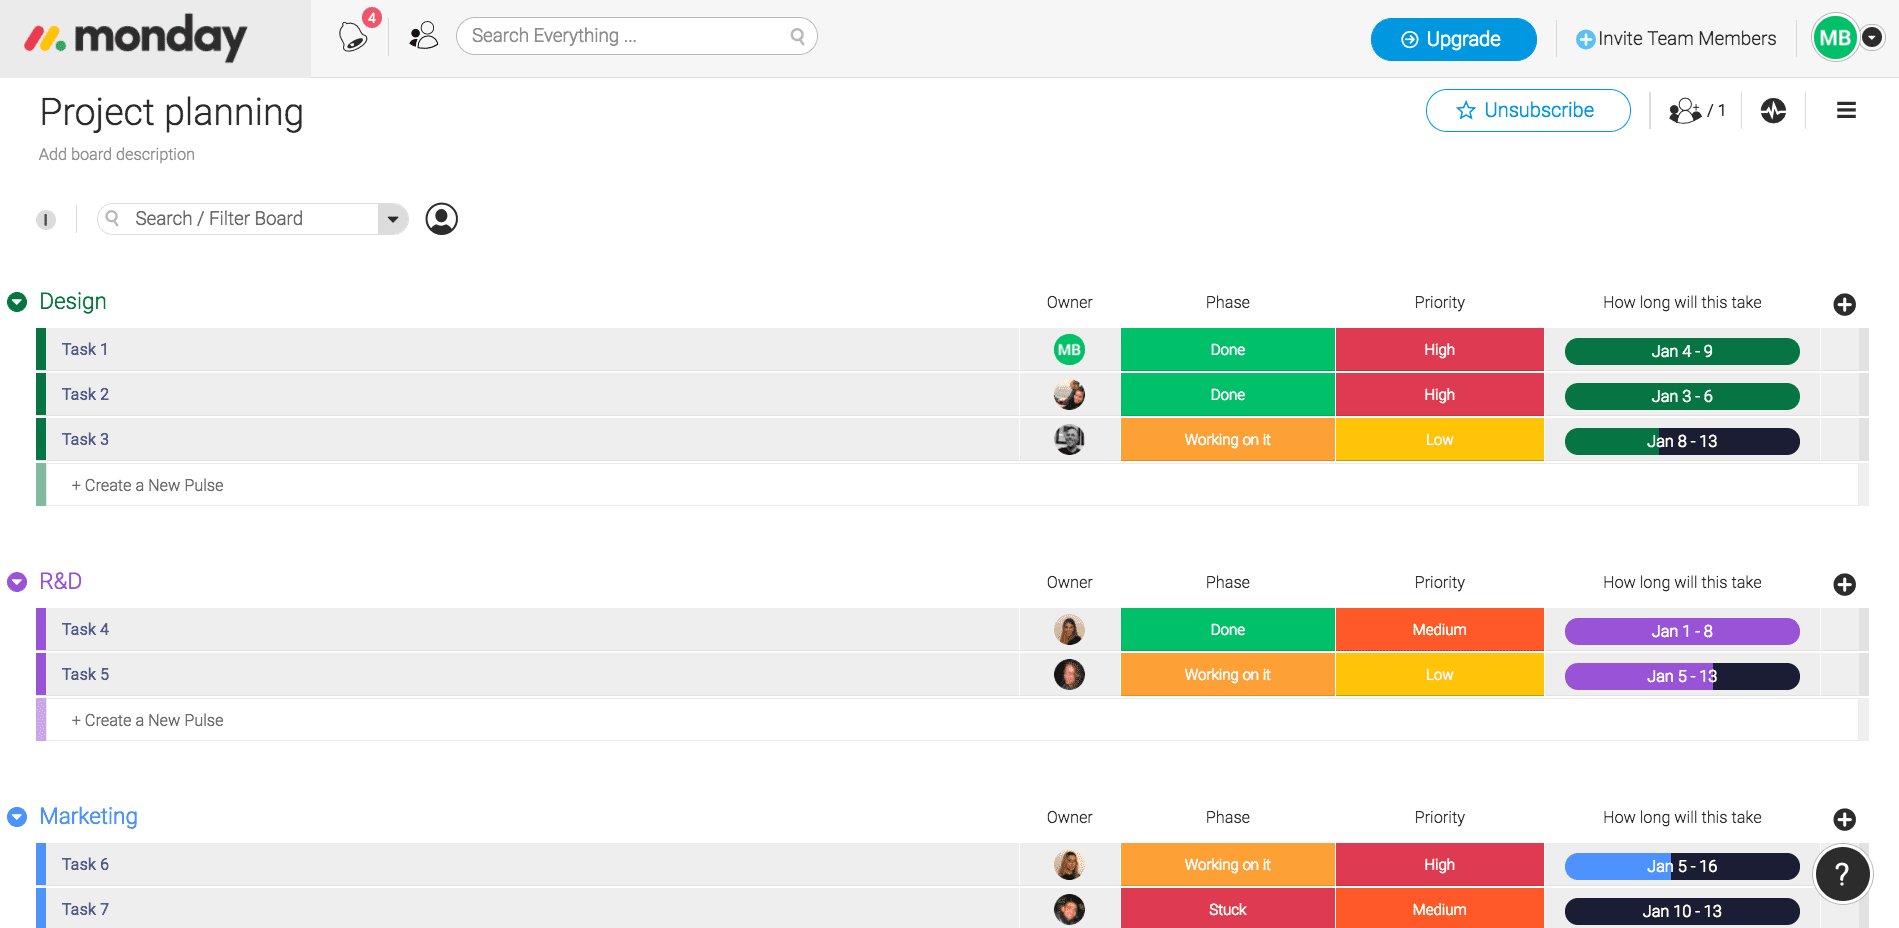
Task: Filter board by person icon
Action: tap(441, 219)
